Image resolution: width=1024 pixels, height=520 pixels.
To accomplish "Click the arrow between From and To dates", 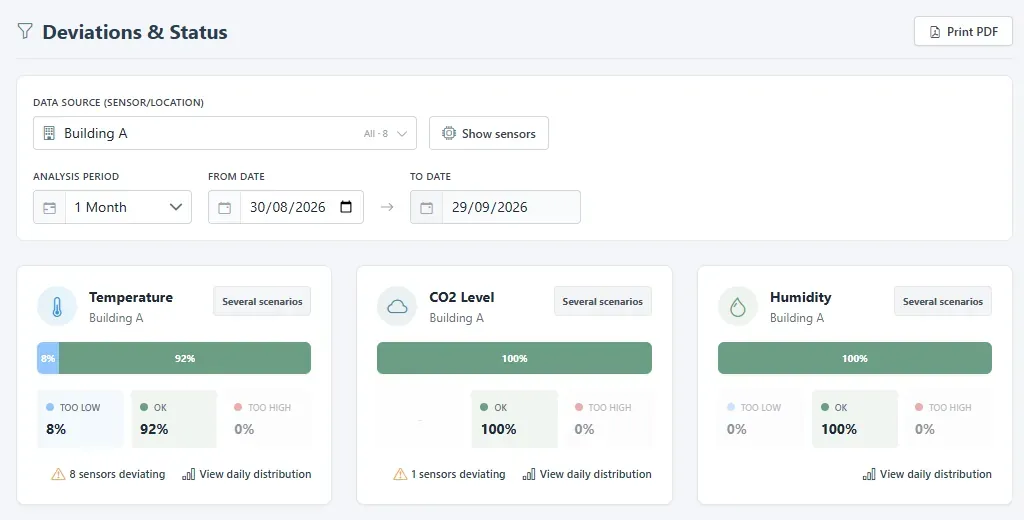I will pos(387,207).
